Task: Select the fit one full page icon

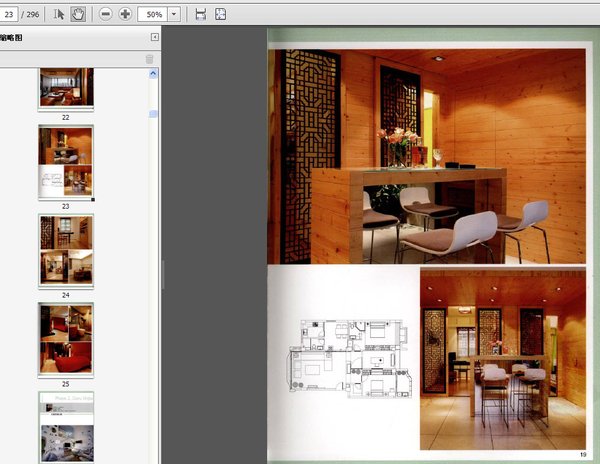Action: (220, 15)
